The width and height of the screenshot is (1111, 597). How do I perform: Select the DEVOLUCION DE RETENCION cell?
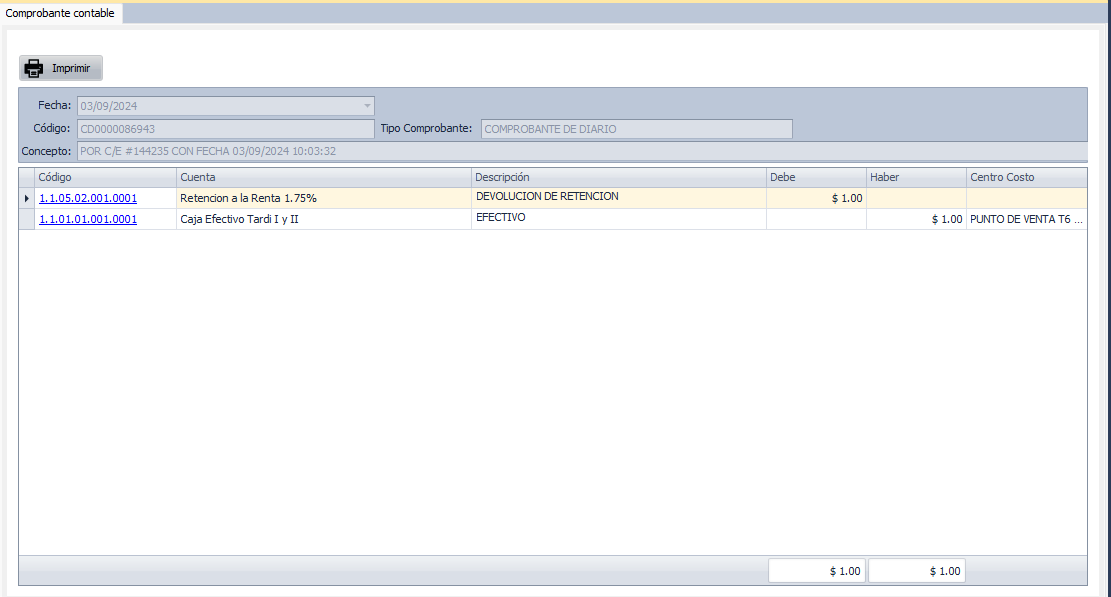(619, 198)
